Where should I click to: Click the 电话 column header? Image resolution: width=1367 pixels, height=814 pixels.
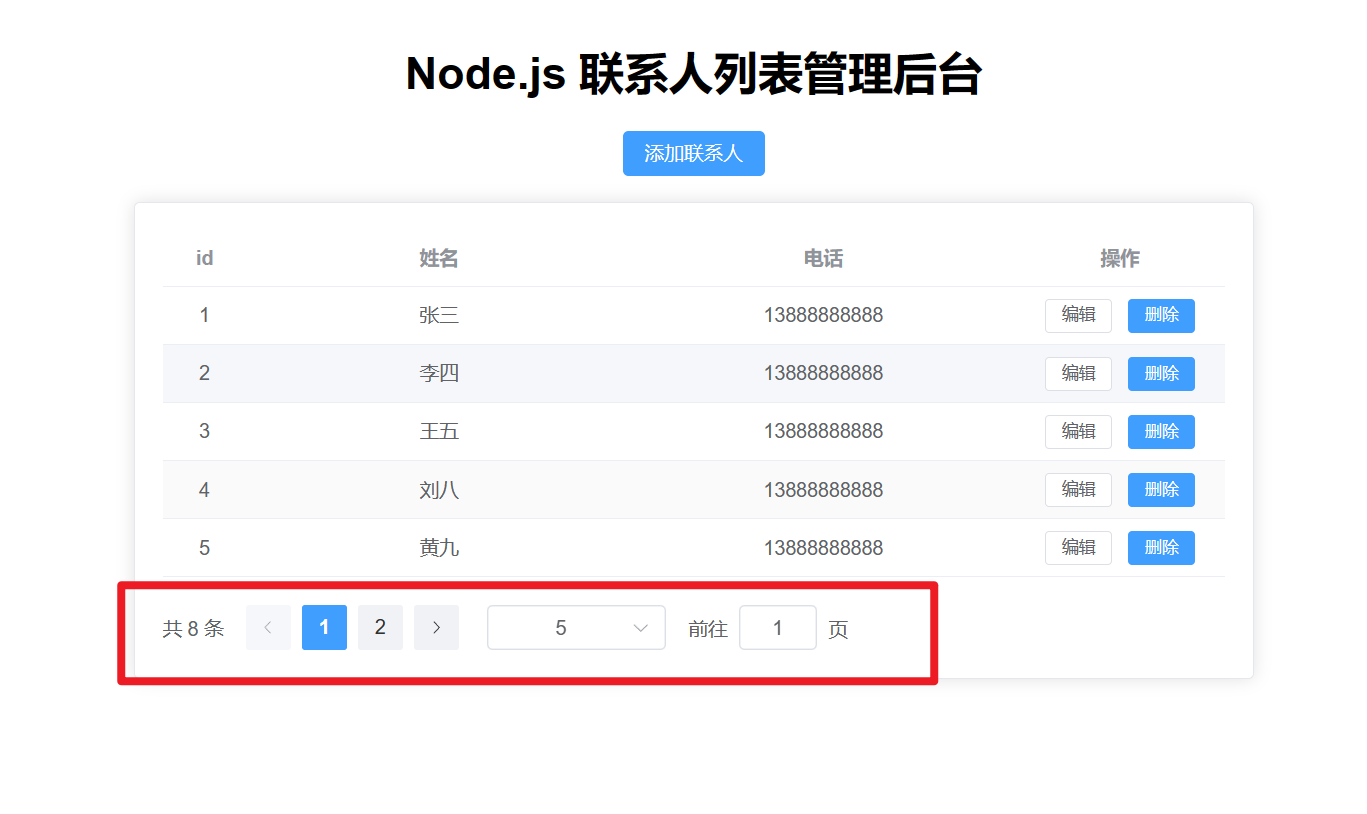click(823, 258)
